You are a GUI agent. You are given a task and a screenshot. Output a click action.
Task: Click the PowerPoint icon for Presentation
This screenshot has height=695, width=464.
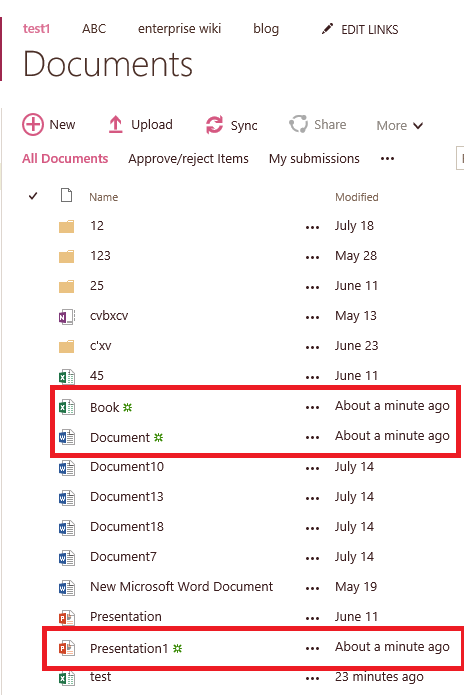point(67,618)
